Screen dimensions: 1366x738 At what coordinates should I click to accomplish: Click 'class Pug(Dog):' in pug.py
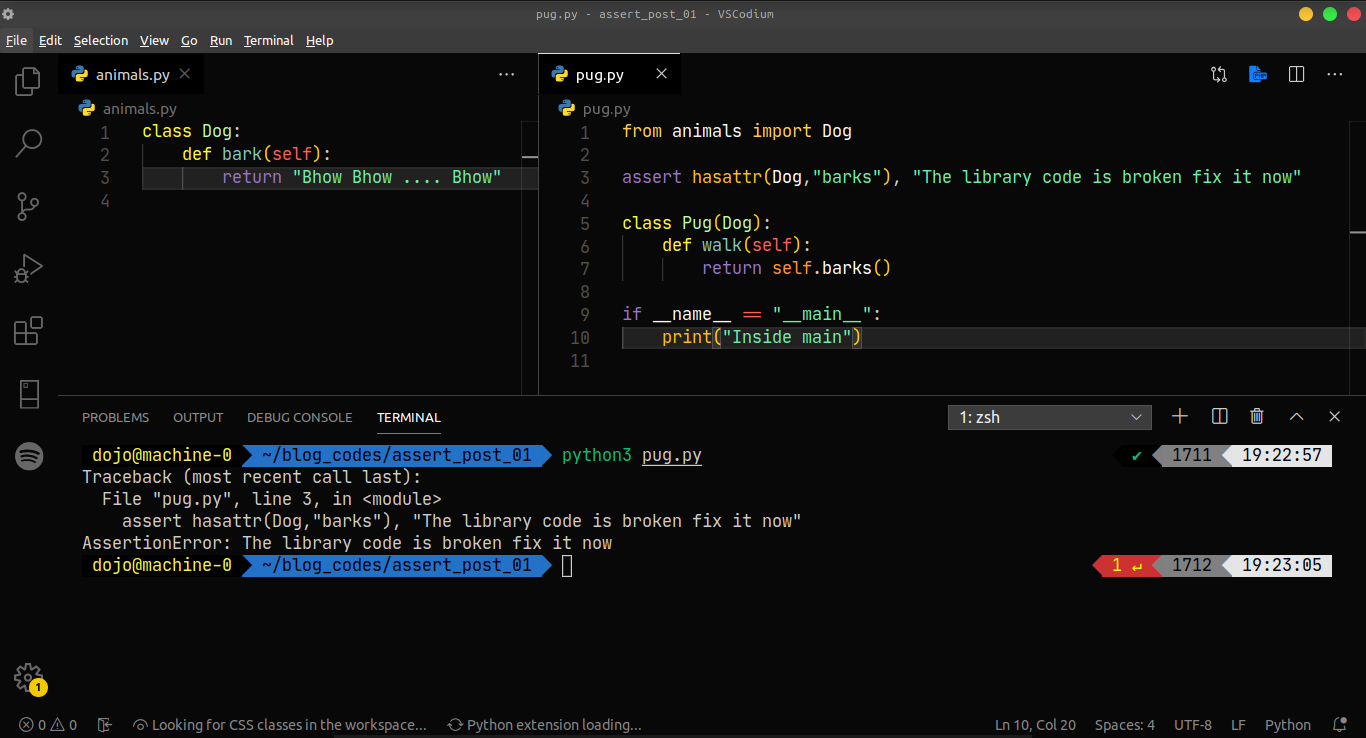click(x=697, y=223)
